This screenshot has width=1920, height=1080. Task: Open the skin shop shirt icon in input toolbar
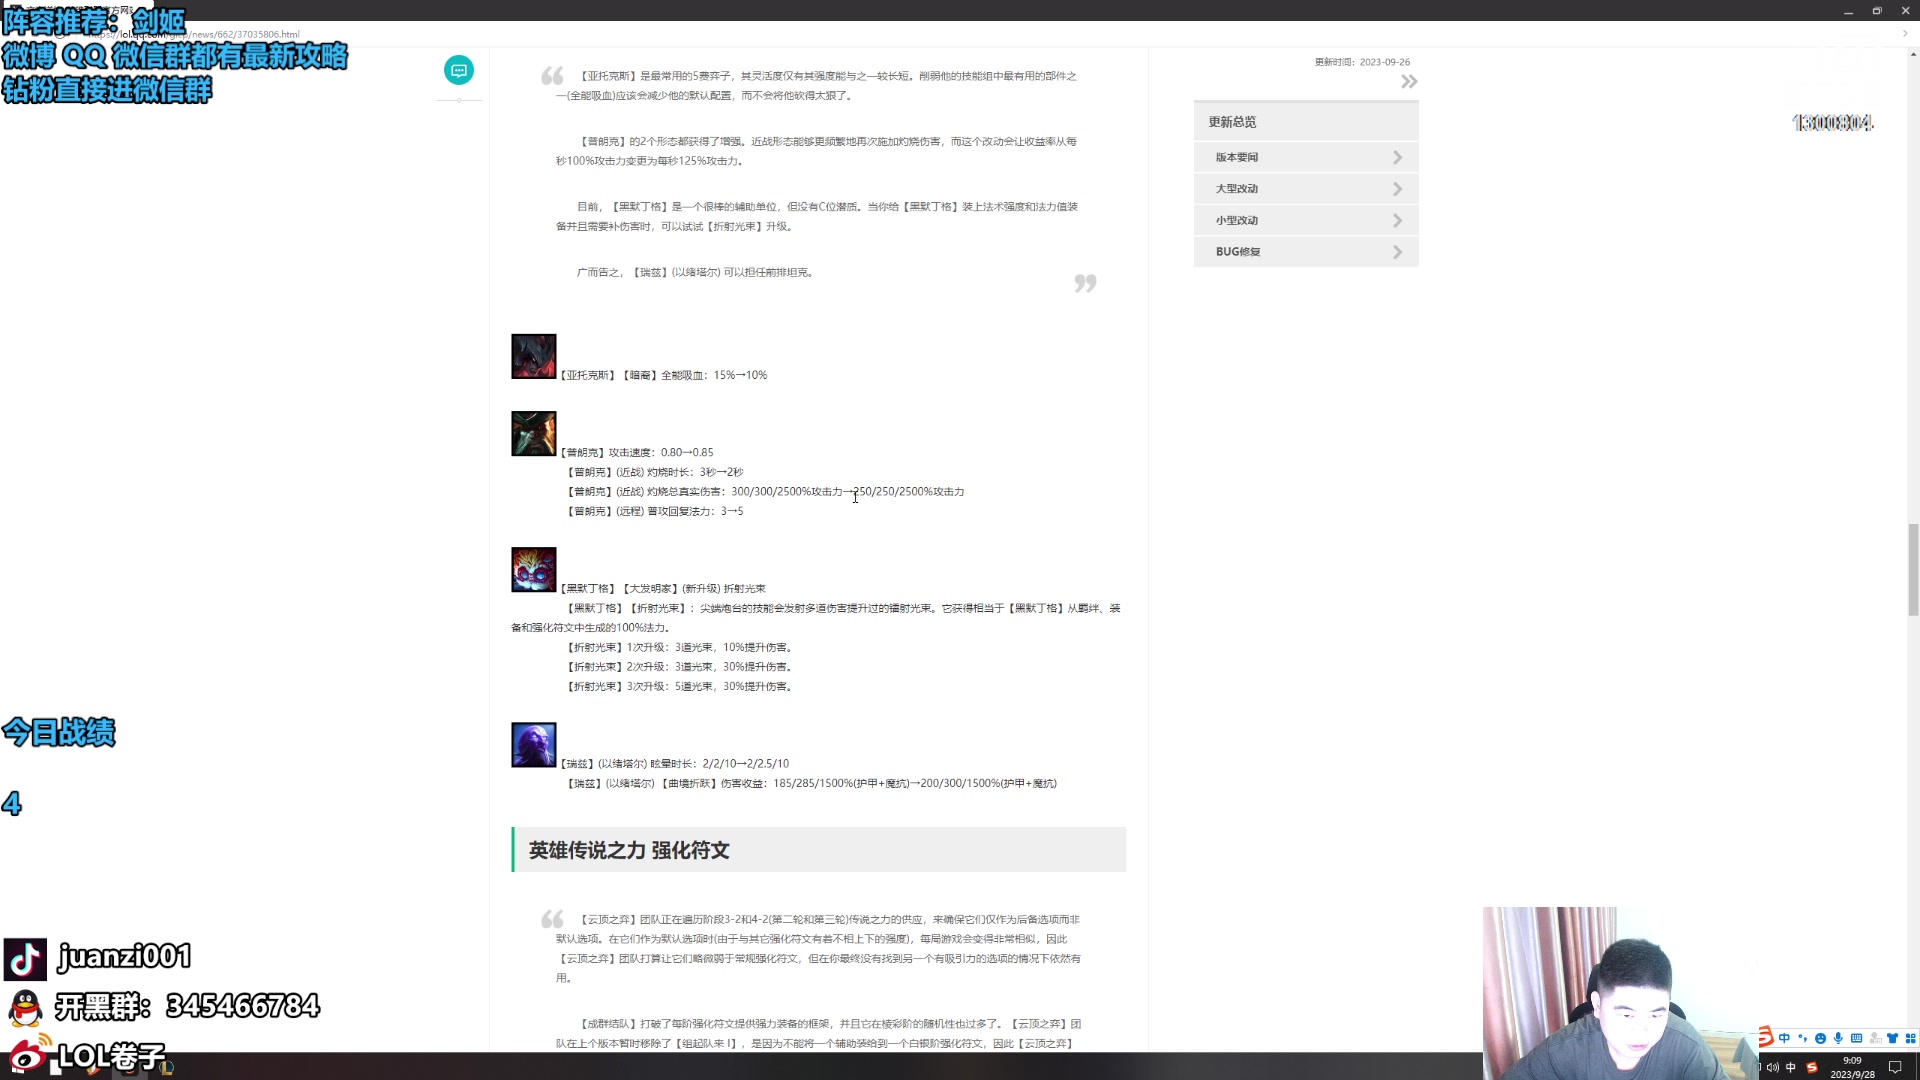[x=1893, y=1038]
